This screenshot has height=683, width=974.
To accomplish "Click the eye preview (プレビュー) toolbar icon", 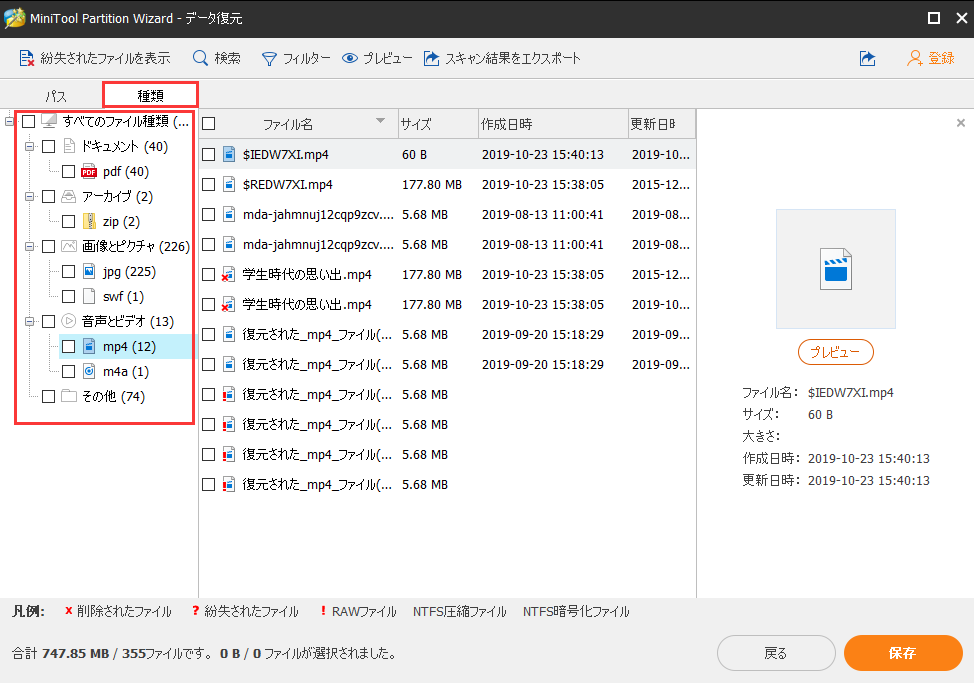I will click(x=350, y=59).
